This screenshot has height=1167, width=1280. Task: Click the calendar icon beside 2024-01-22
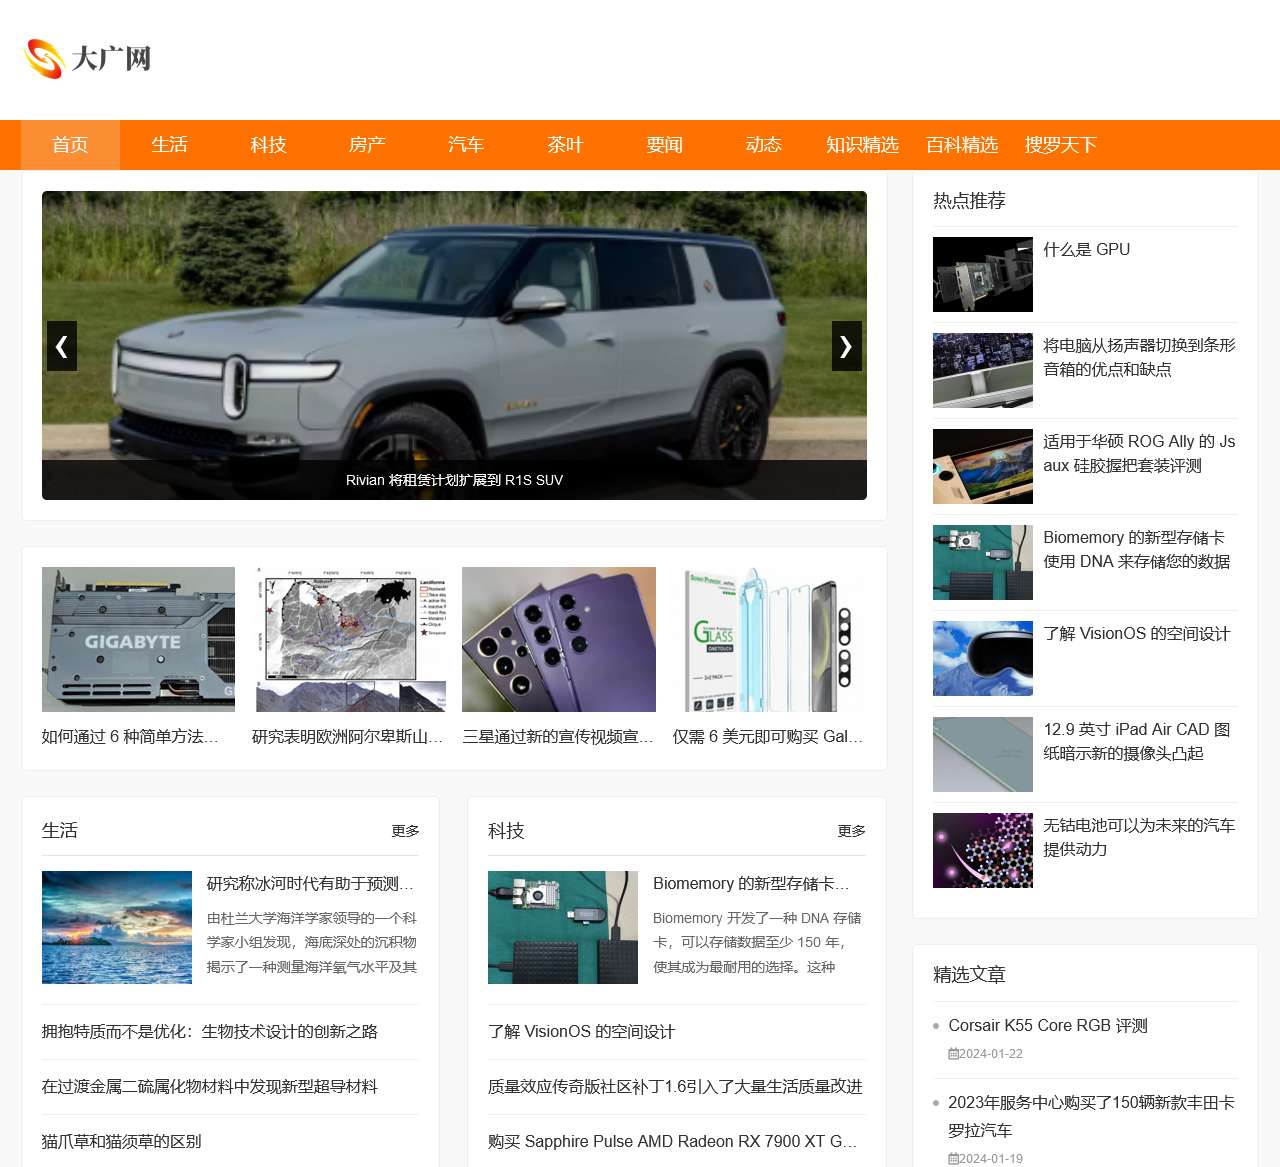(x=953, y=1054)
